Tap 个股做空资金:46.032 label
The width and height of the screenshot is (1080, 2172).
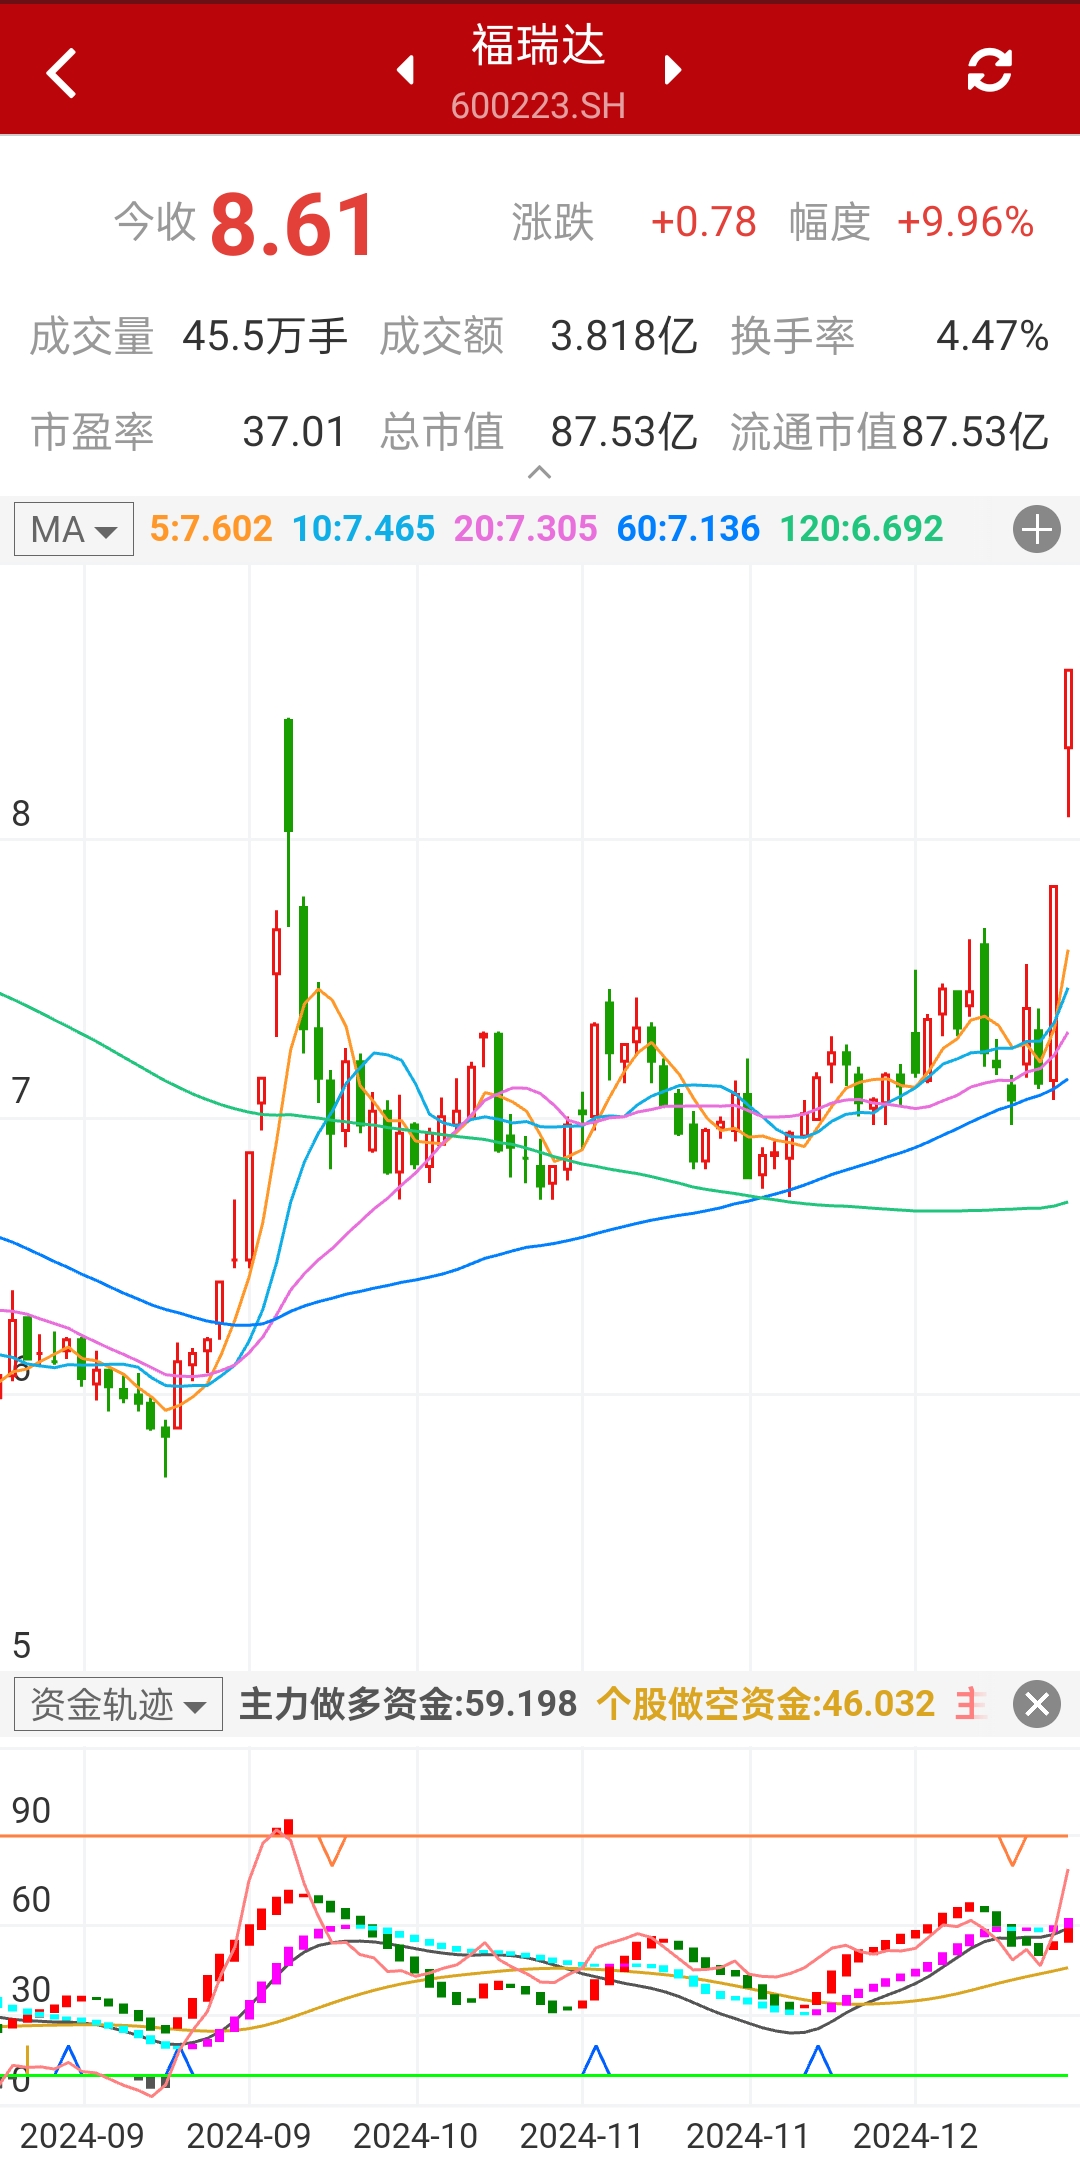(x=766, y=1704)
